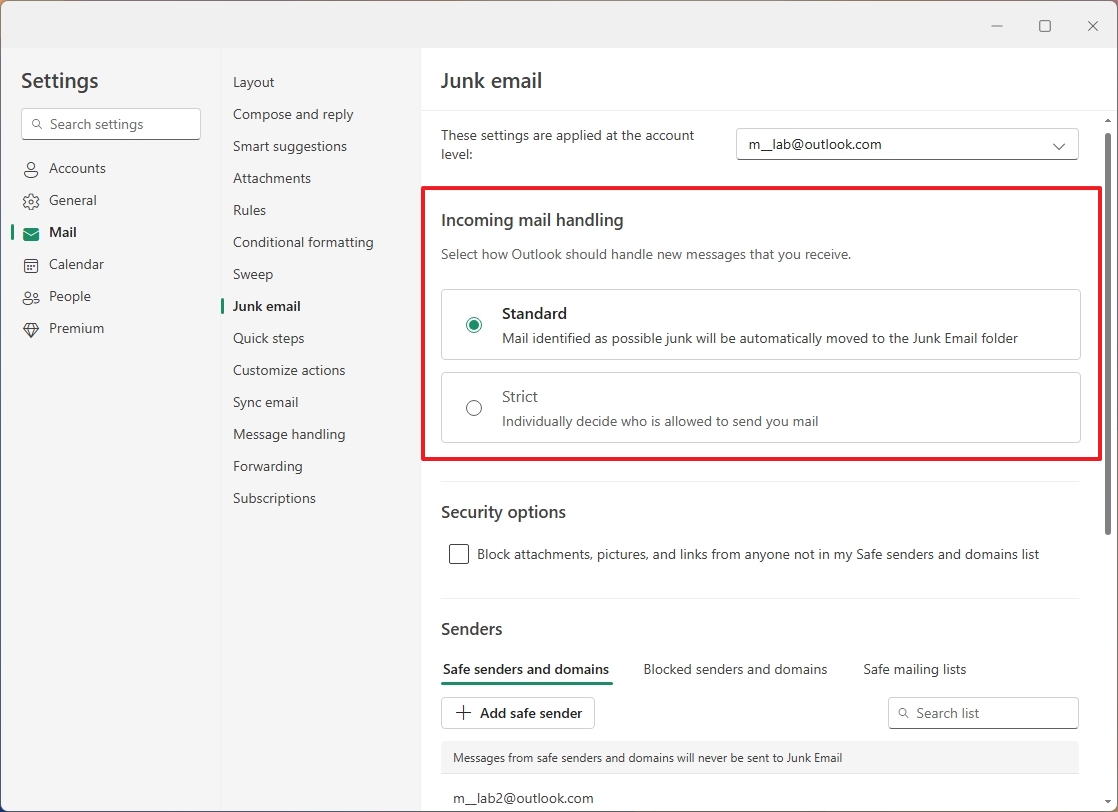This screenshot has height=812, width=1118.
Task: Click the vertical scrollbar thumb
Action: click(1107, 334)
